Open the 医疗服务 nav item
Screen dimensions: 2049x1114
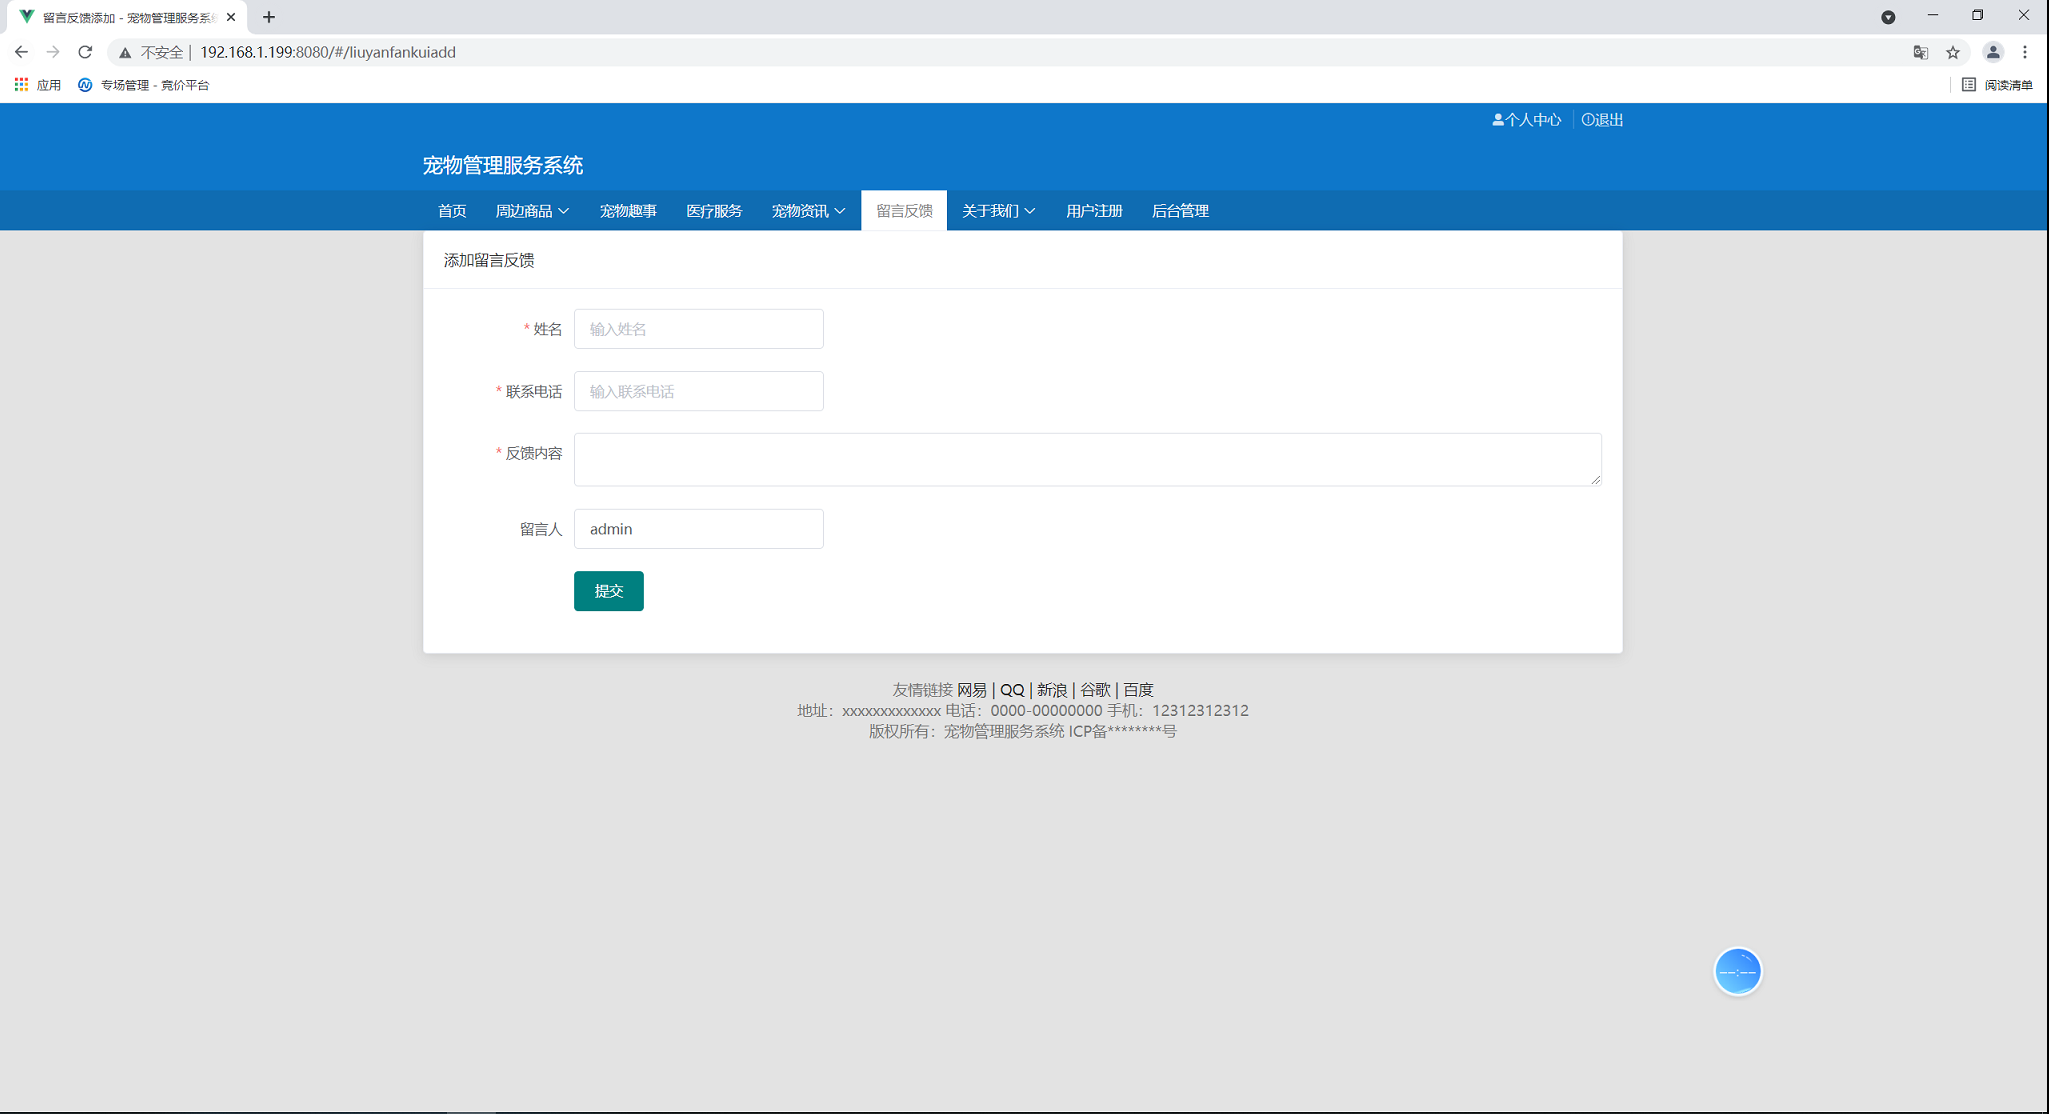click(x=714, y=211)
